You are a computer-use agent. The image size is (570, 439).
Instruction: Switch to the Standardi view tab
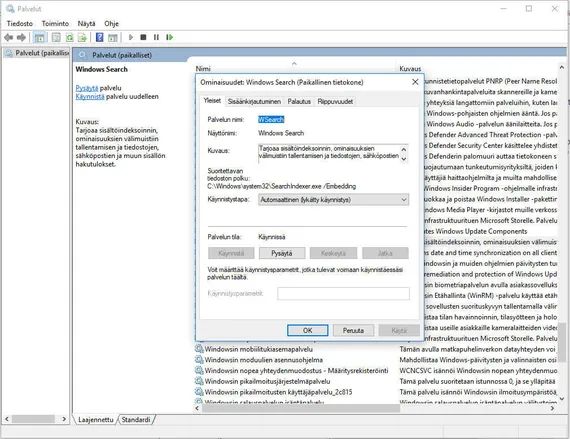(136, 420)
